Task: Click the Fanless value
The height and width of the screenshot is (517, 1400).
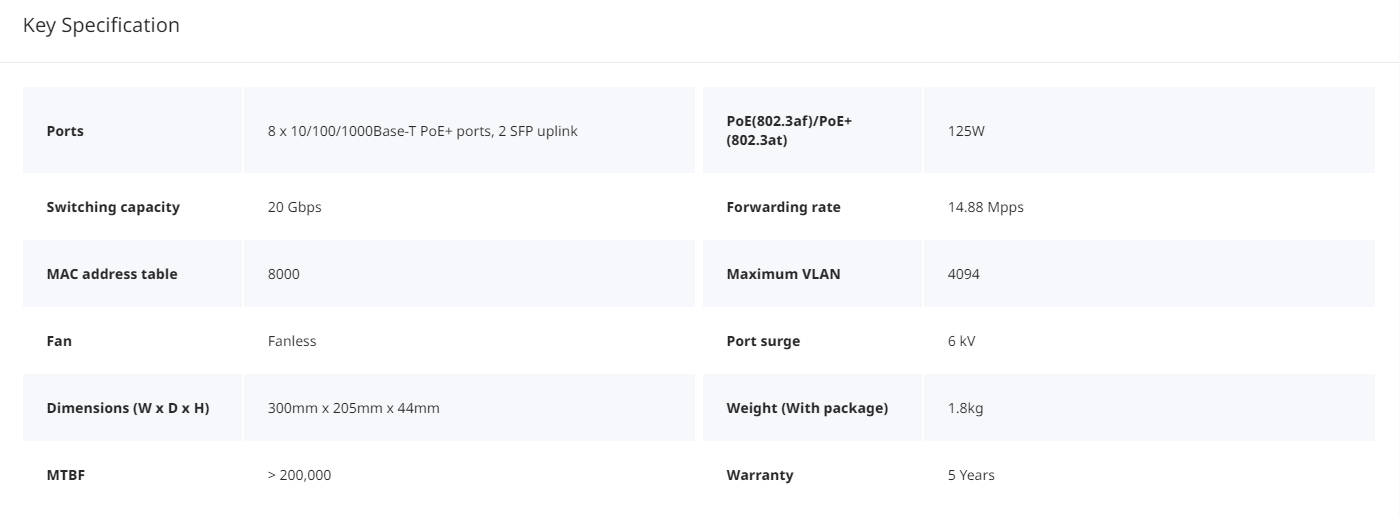Action: pyautogui.click(x=292, y=341)
